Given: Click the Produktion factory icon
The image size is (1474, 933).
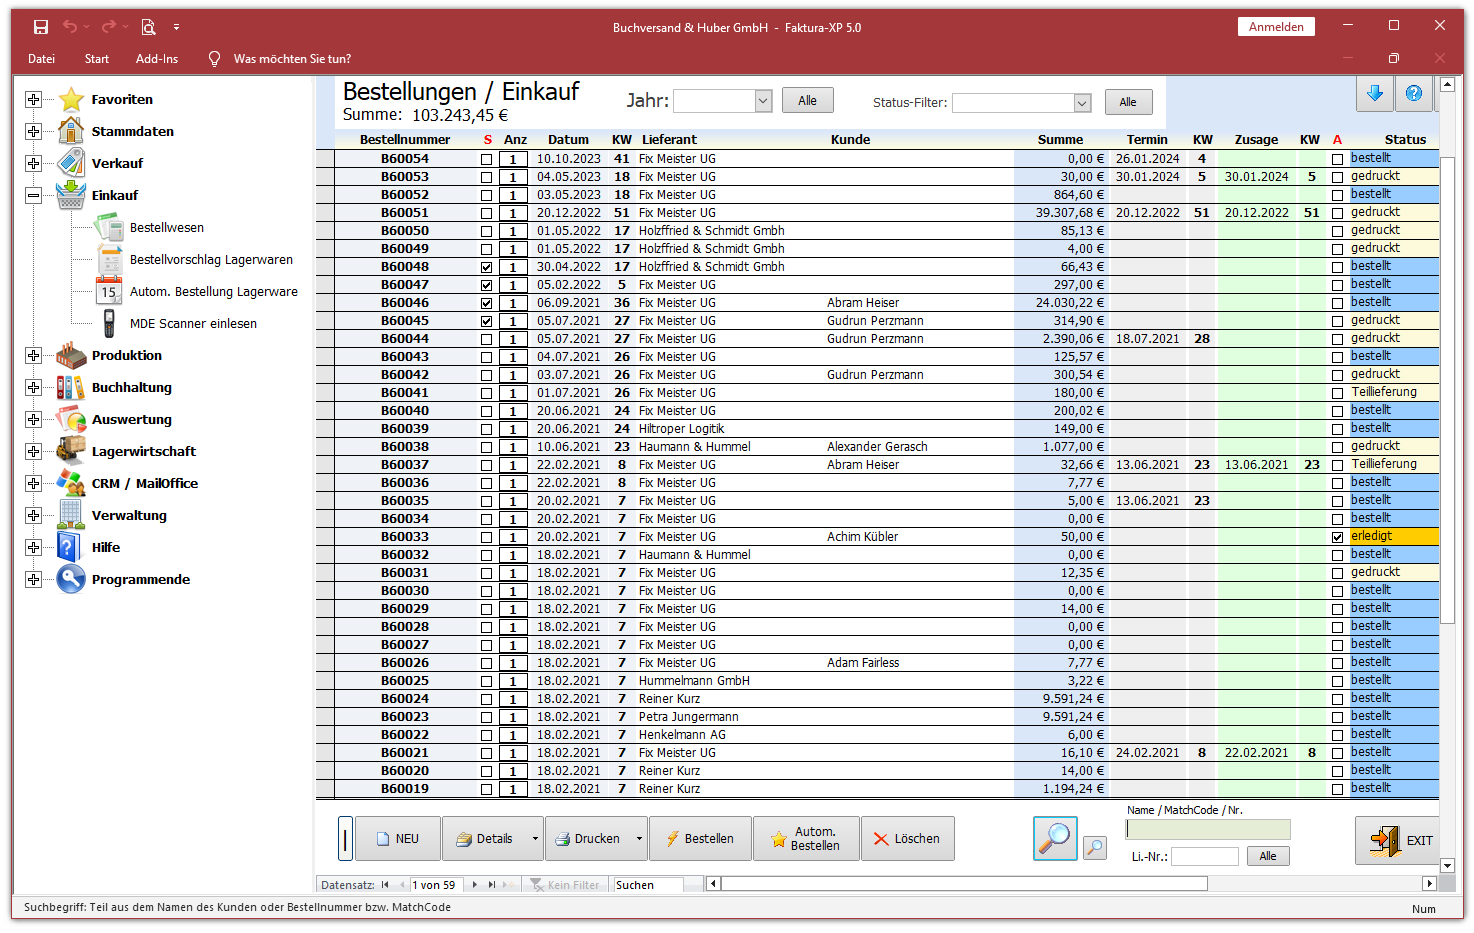Looking at the screenshot, I should (71, 355).
